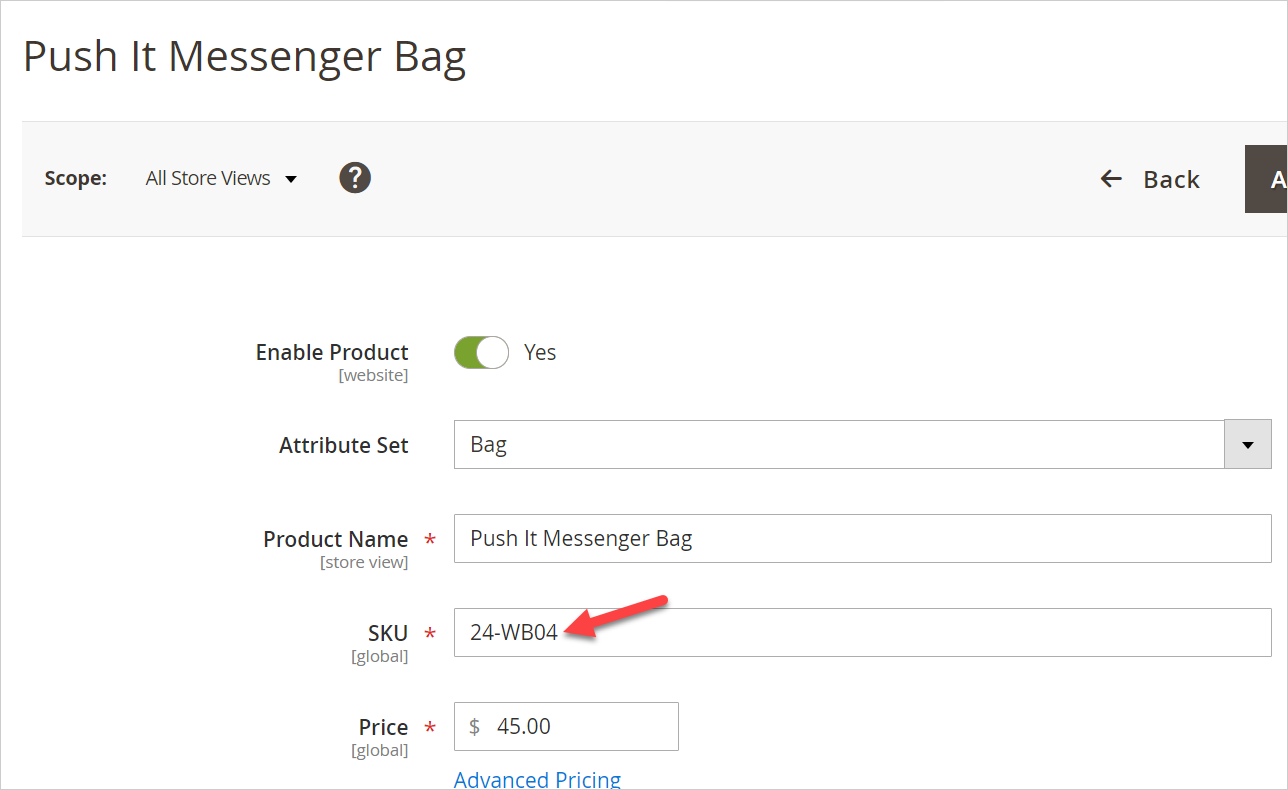
Task: Open the Advanced Pricing link
Action: pyautogui.click(x=537, y=778)
